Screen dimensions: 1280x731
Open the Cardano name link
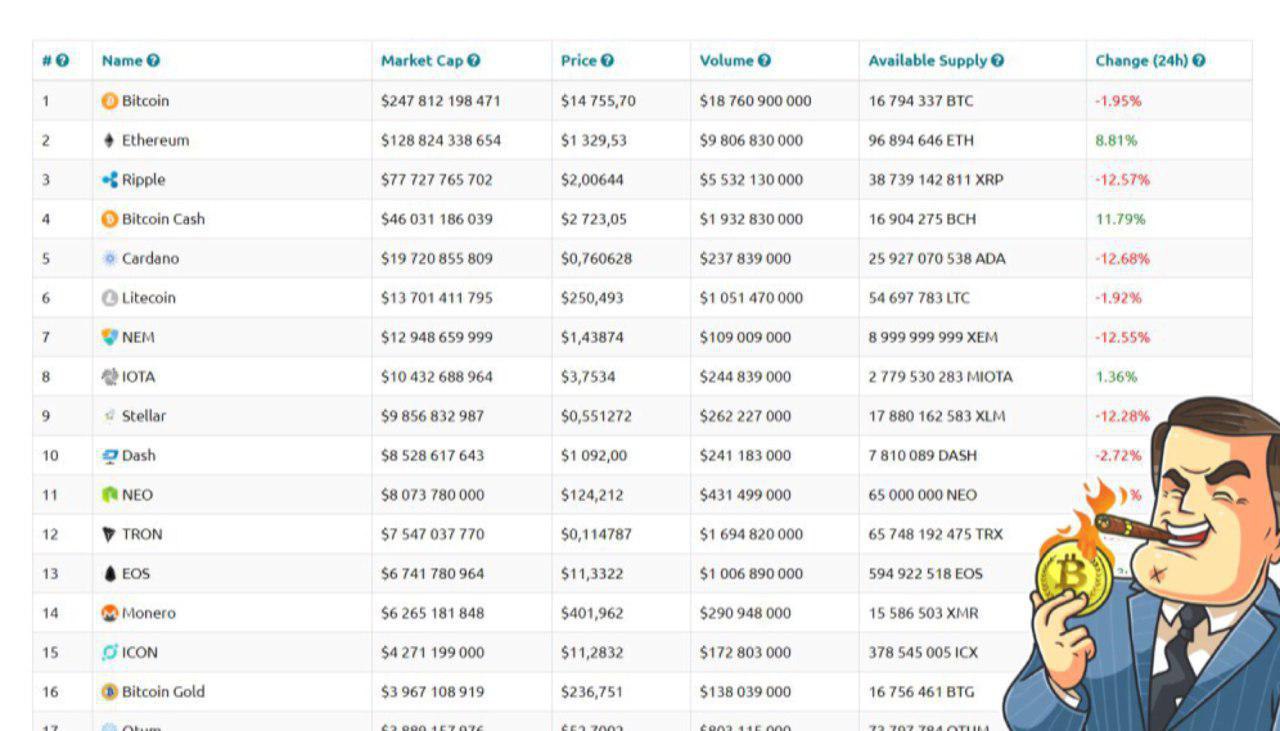[151, 258]
